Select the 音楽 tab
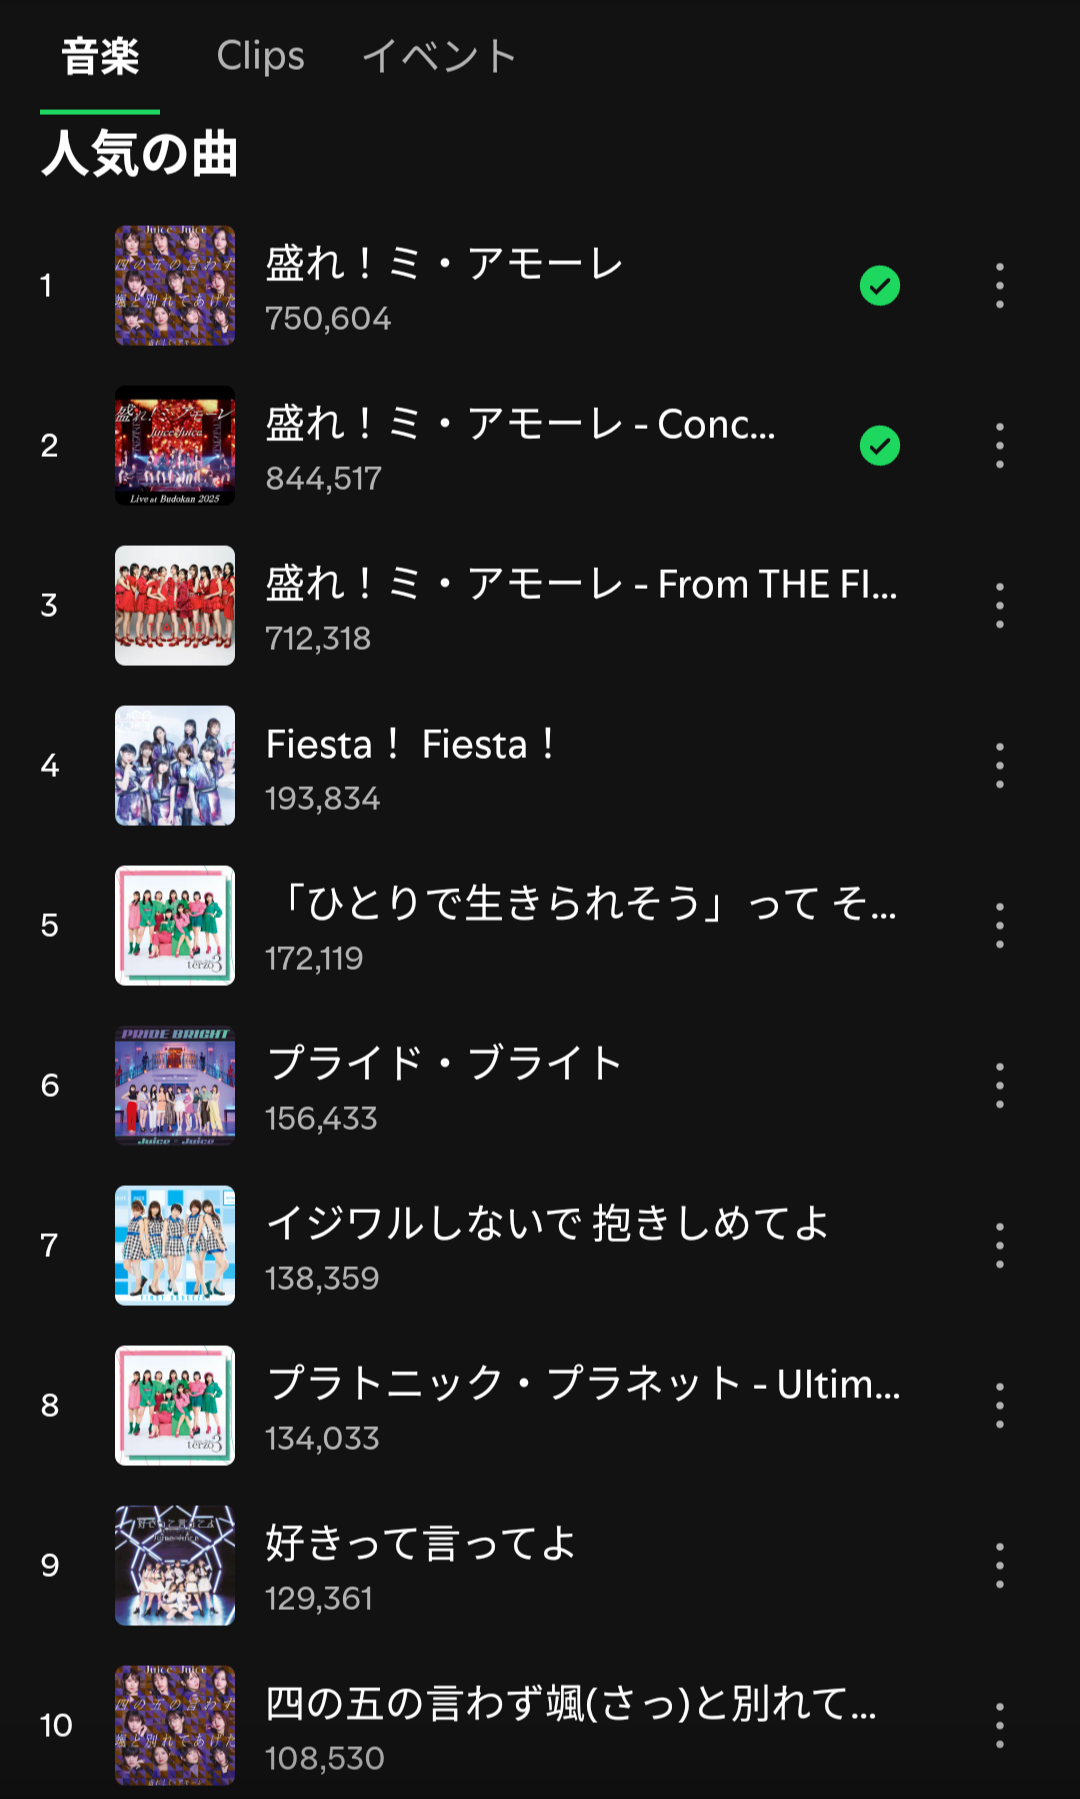Viewport: 1080px width, 1799px height. click(100, 56)
